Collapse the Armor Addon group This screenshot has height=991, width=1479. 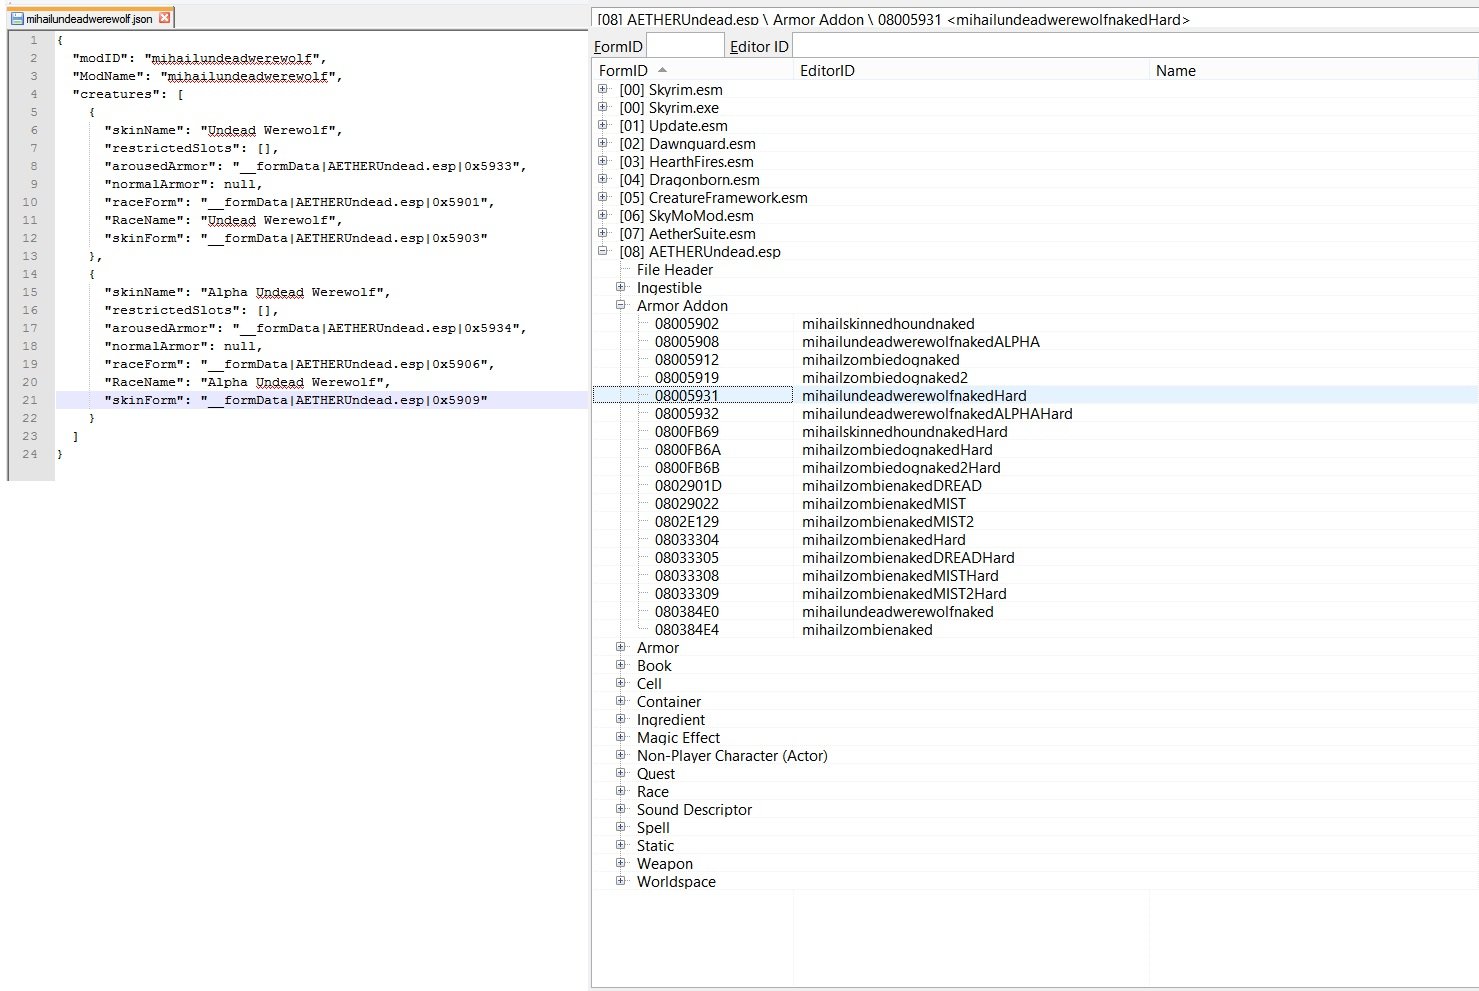(621, 306)
